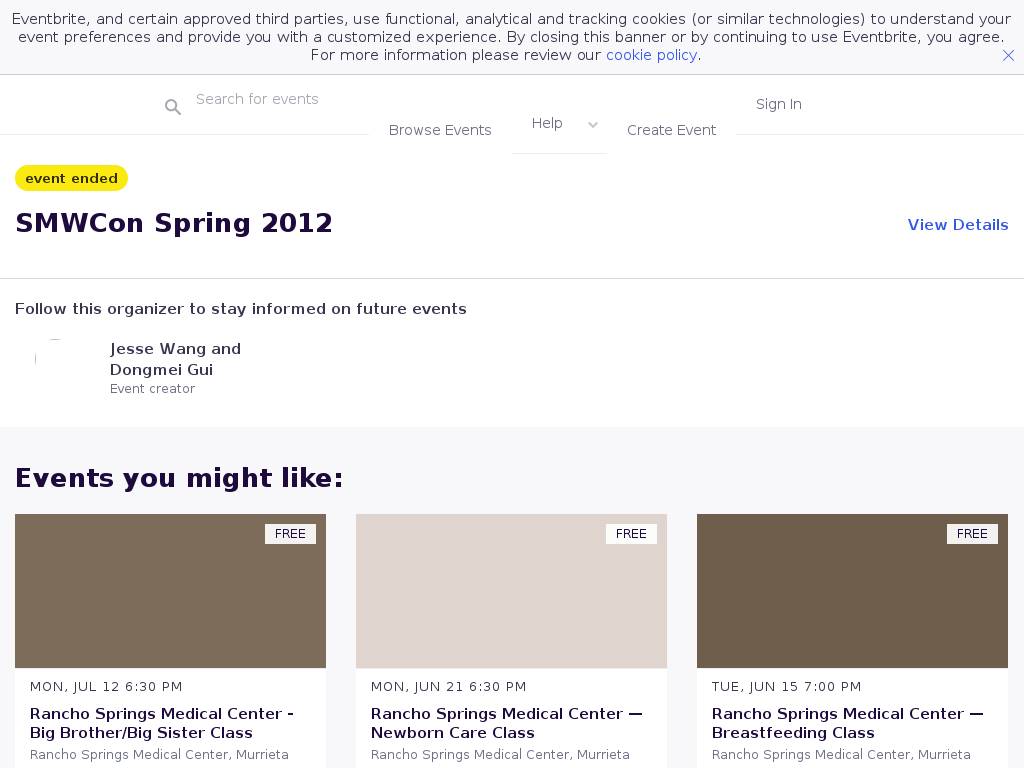Expand the Help dropdown chevron

click(x=593, y=125)
